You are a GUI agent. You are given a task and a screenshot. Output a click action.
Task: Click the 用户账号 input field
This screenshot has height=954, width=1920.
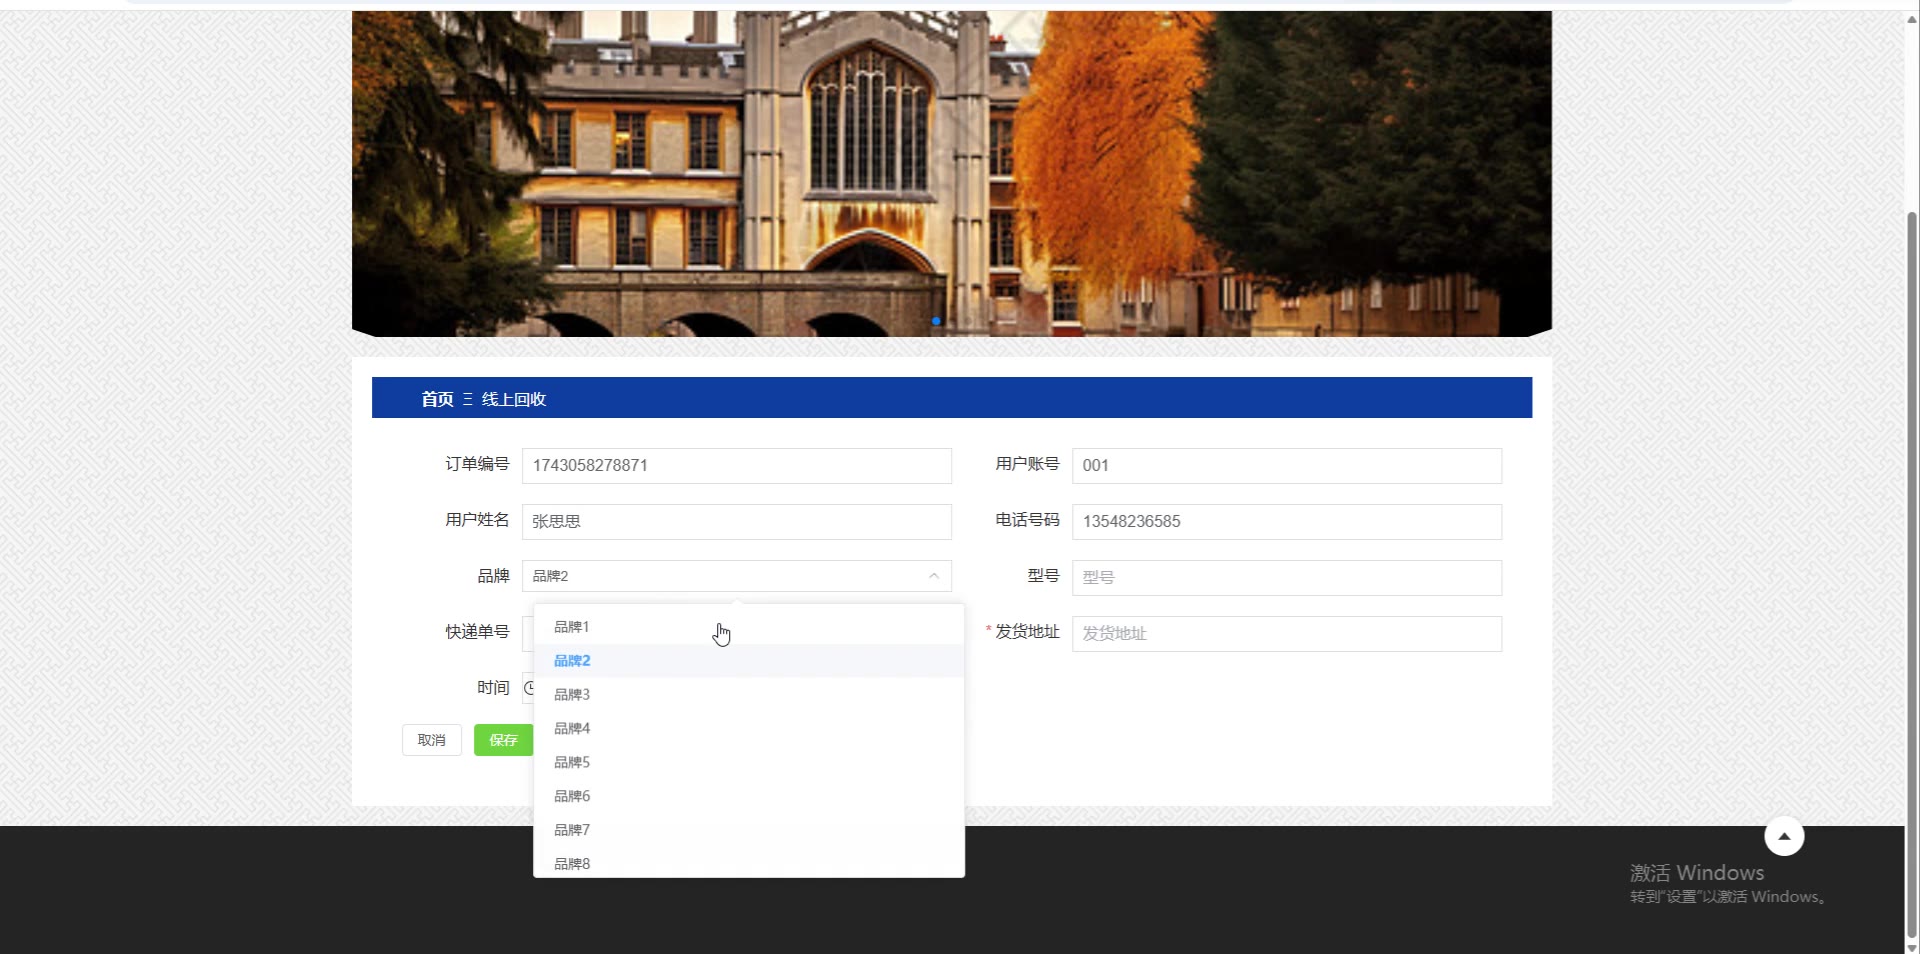tap(1287, 466)
